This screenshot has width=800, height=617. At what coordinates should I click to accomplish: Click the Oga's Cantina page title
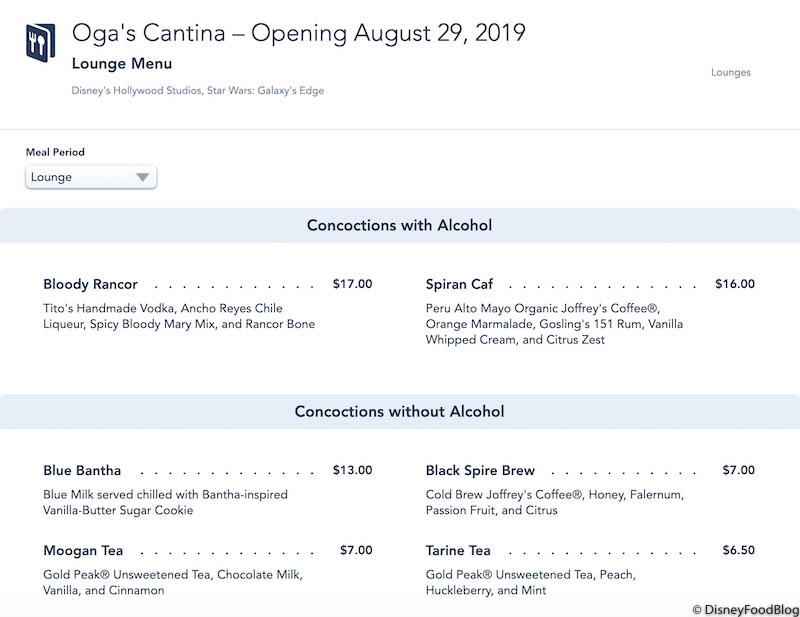[x=298, y=33]
